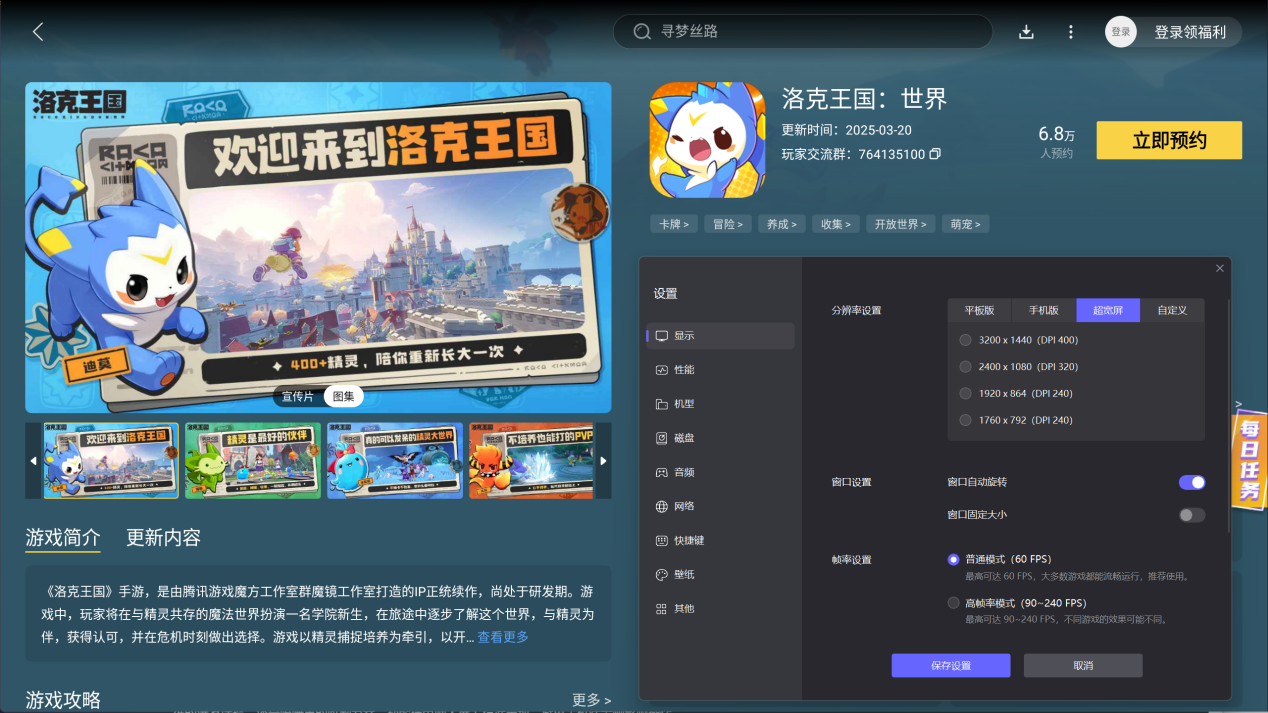Open the downloads icon in top bar
The image size is (1268, 713).
click(1026, 32)
